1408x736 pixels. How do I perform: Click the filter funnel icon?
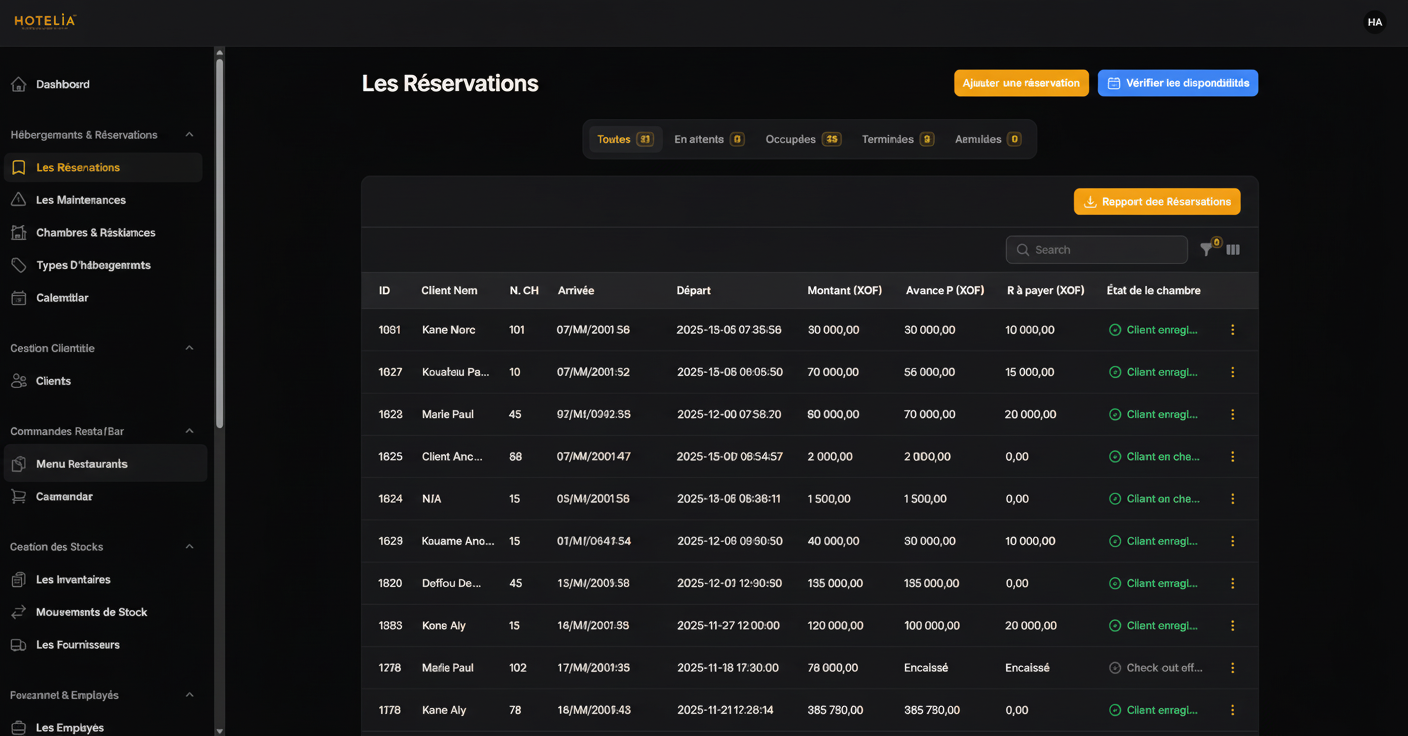coord(1207,250)
